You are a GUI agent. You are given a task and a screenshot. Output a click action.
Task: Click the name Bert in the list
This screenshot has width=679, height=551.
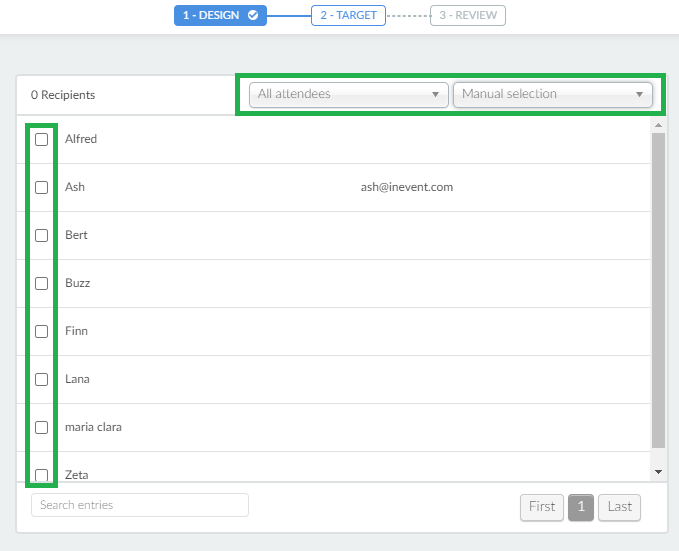[76, 235]
